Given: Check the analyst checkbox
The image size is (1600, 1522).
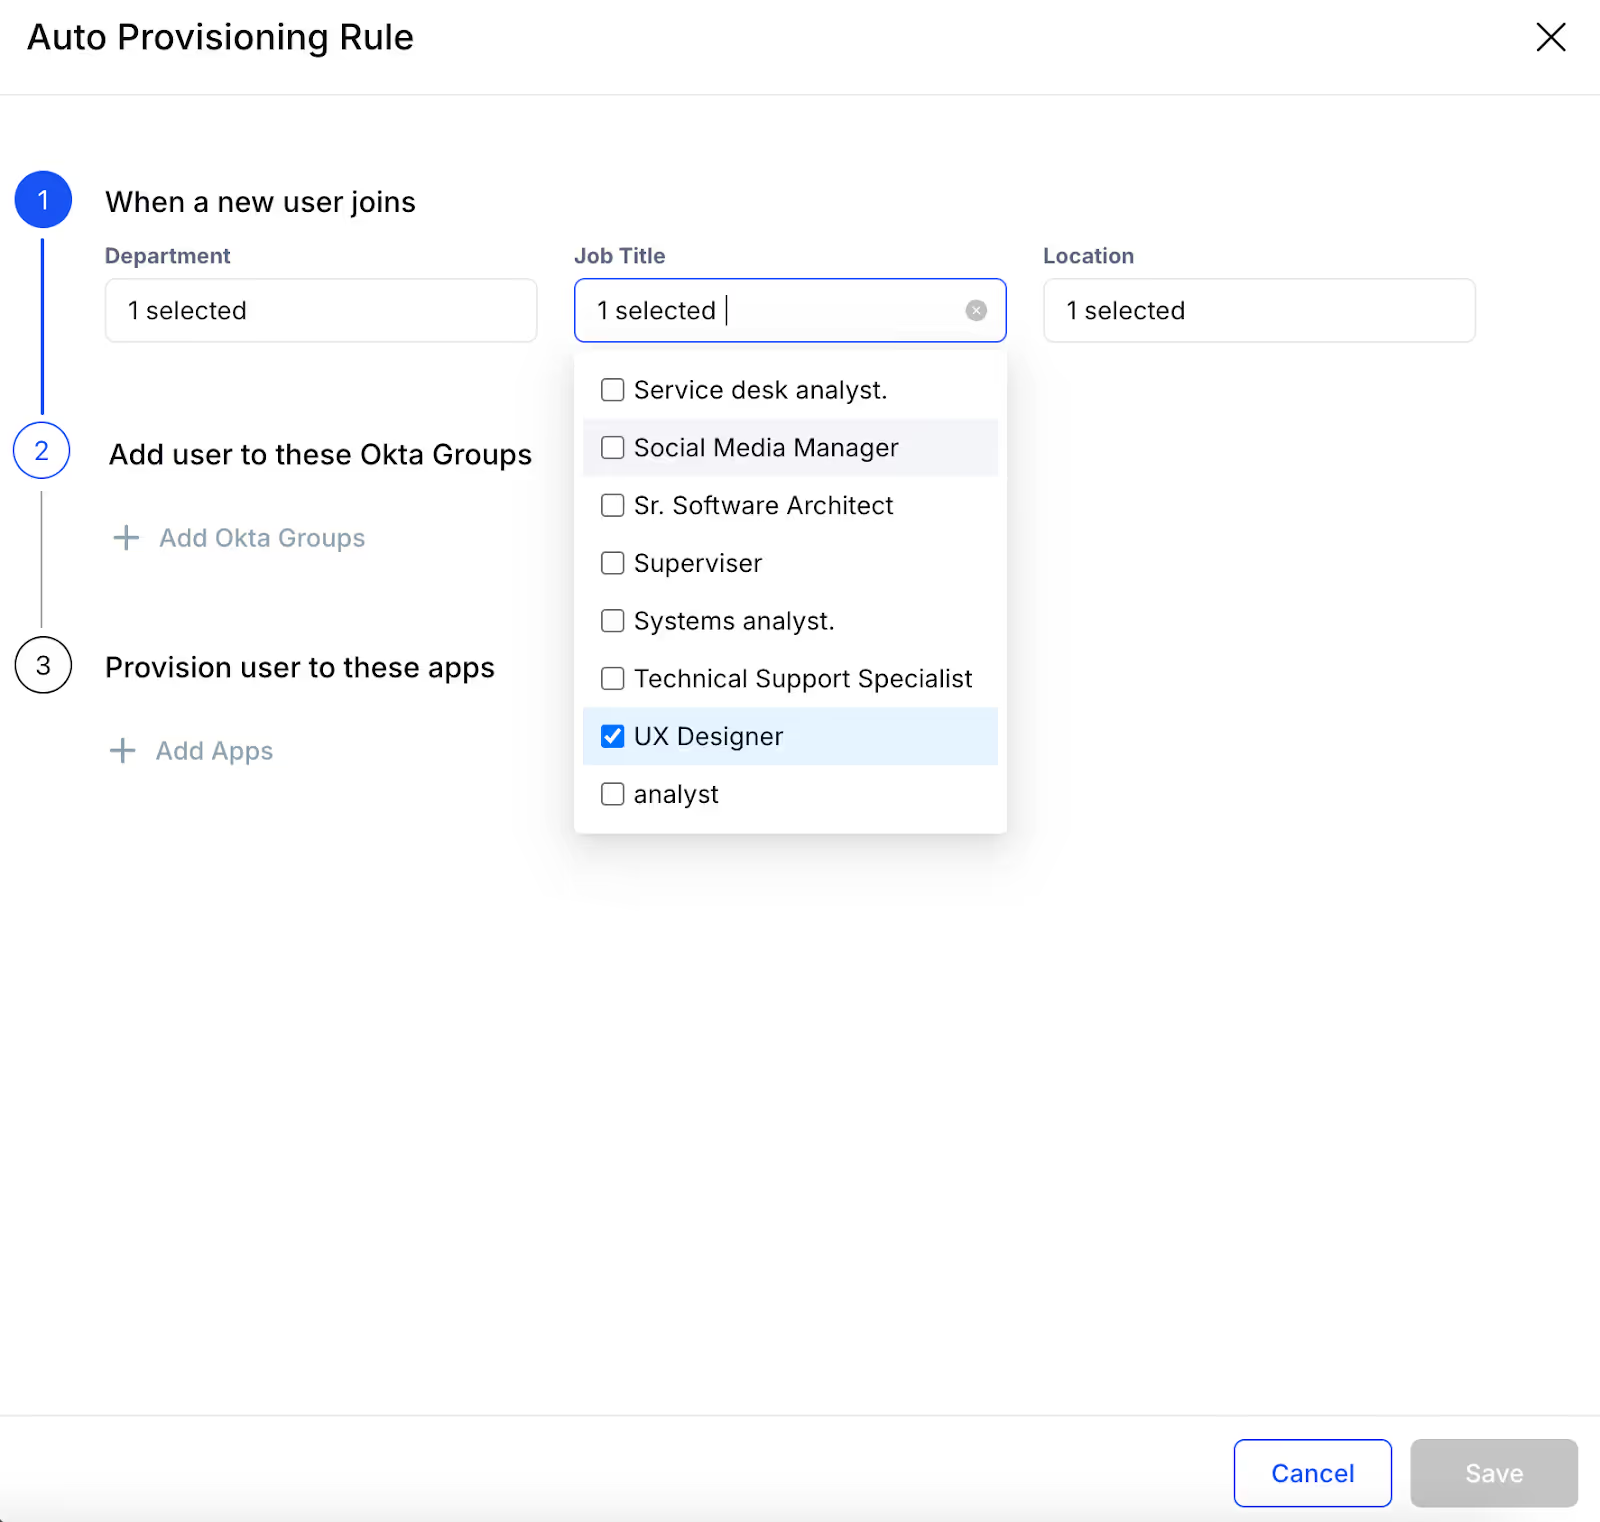Looking at the screenshot, I should (612, 793).
